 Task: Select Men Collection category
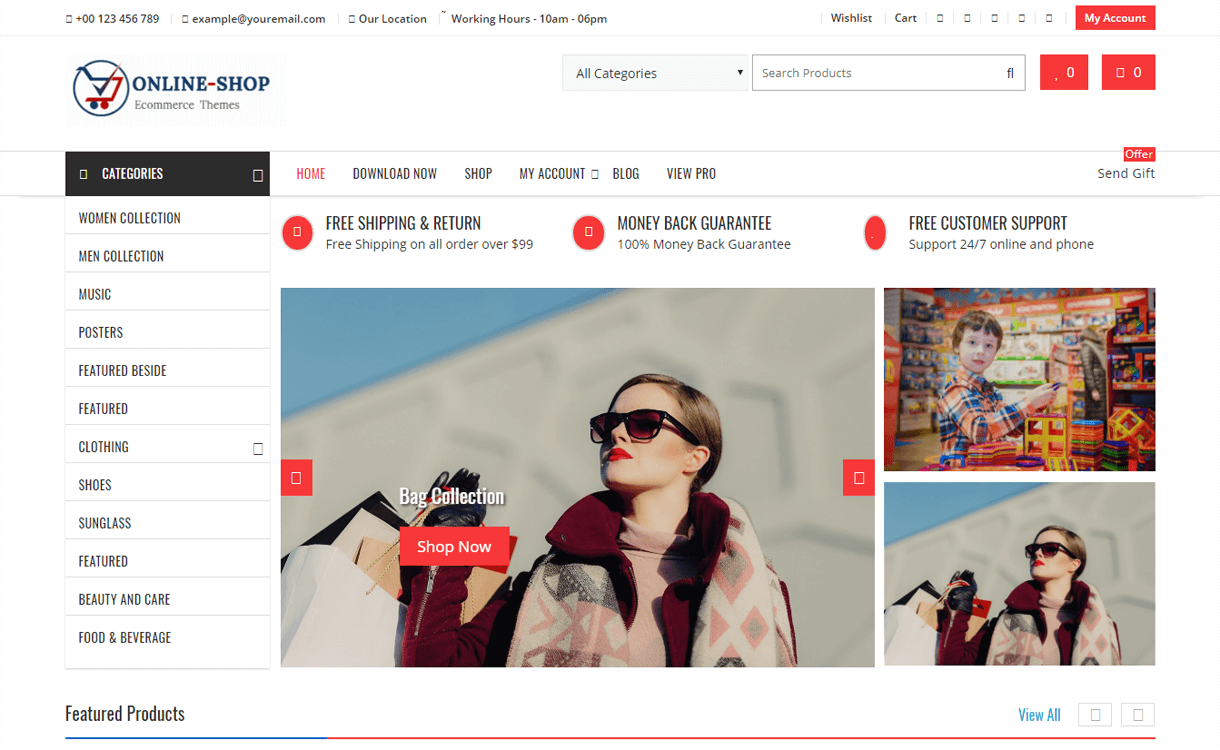click(x=121, y=256)
